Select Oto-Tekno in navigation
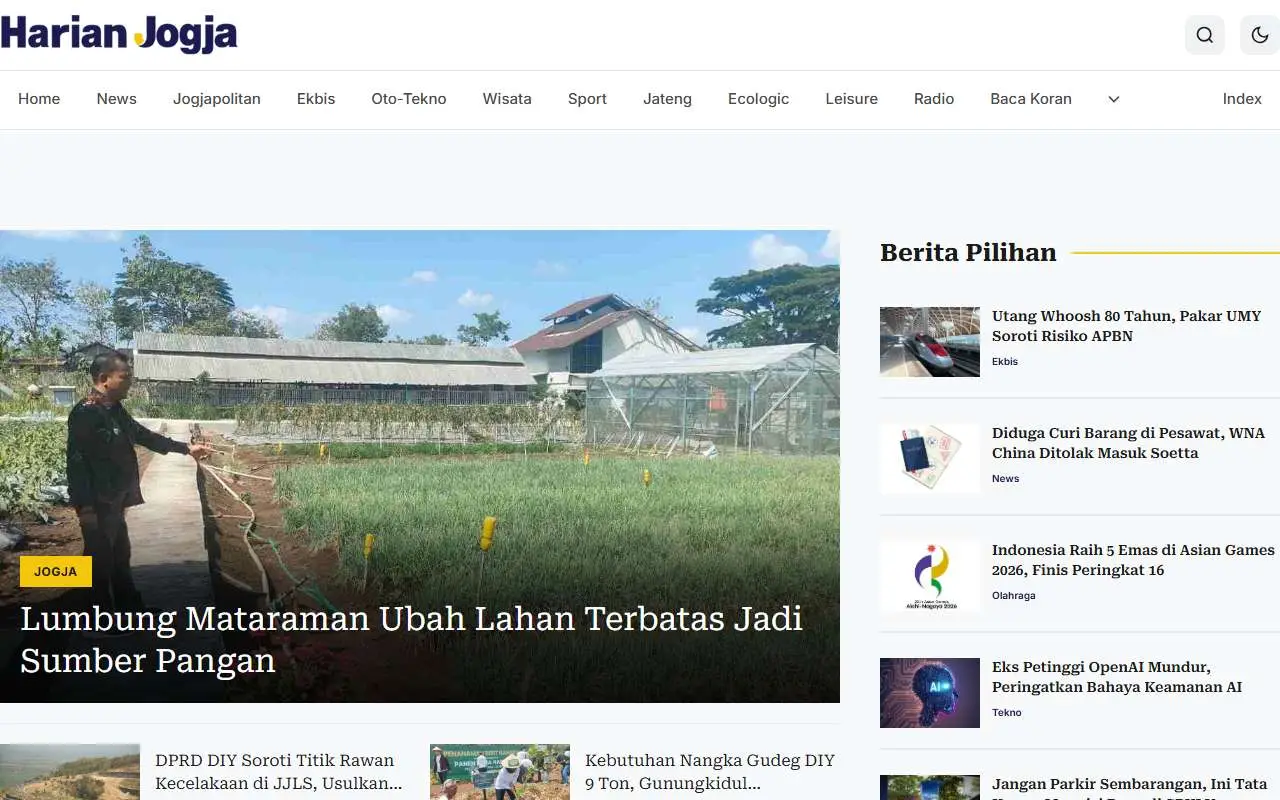Viewport: 1280px width, 800px height. [x=408, y=99]
